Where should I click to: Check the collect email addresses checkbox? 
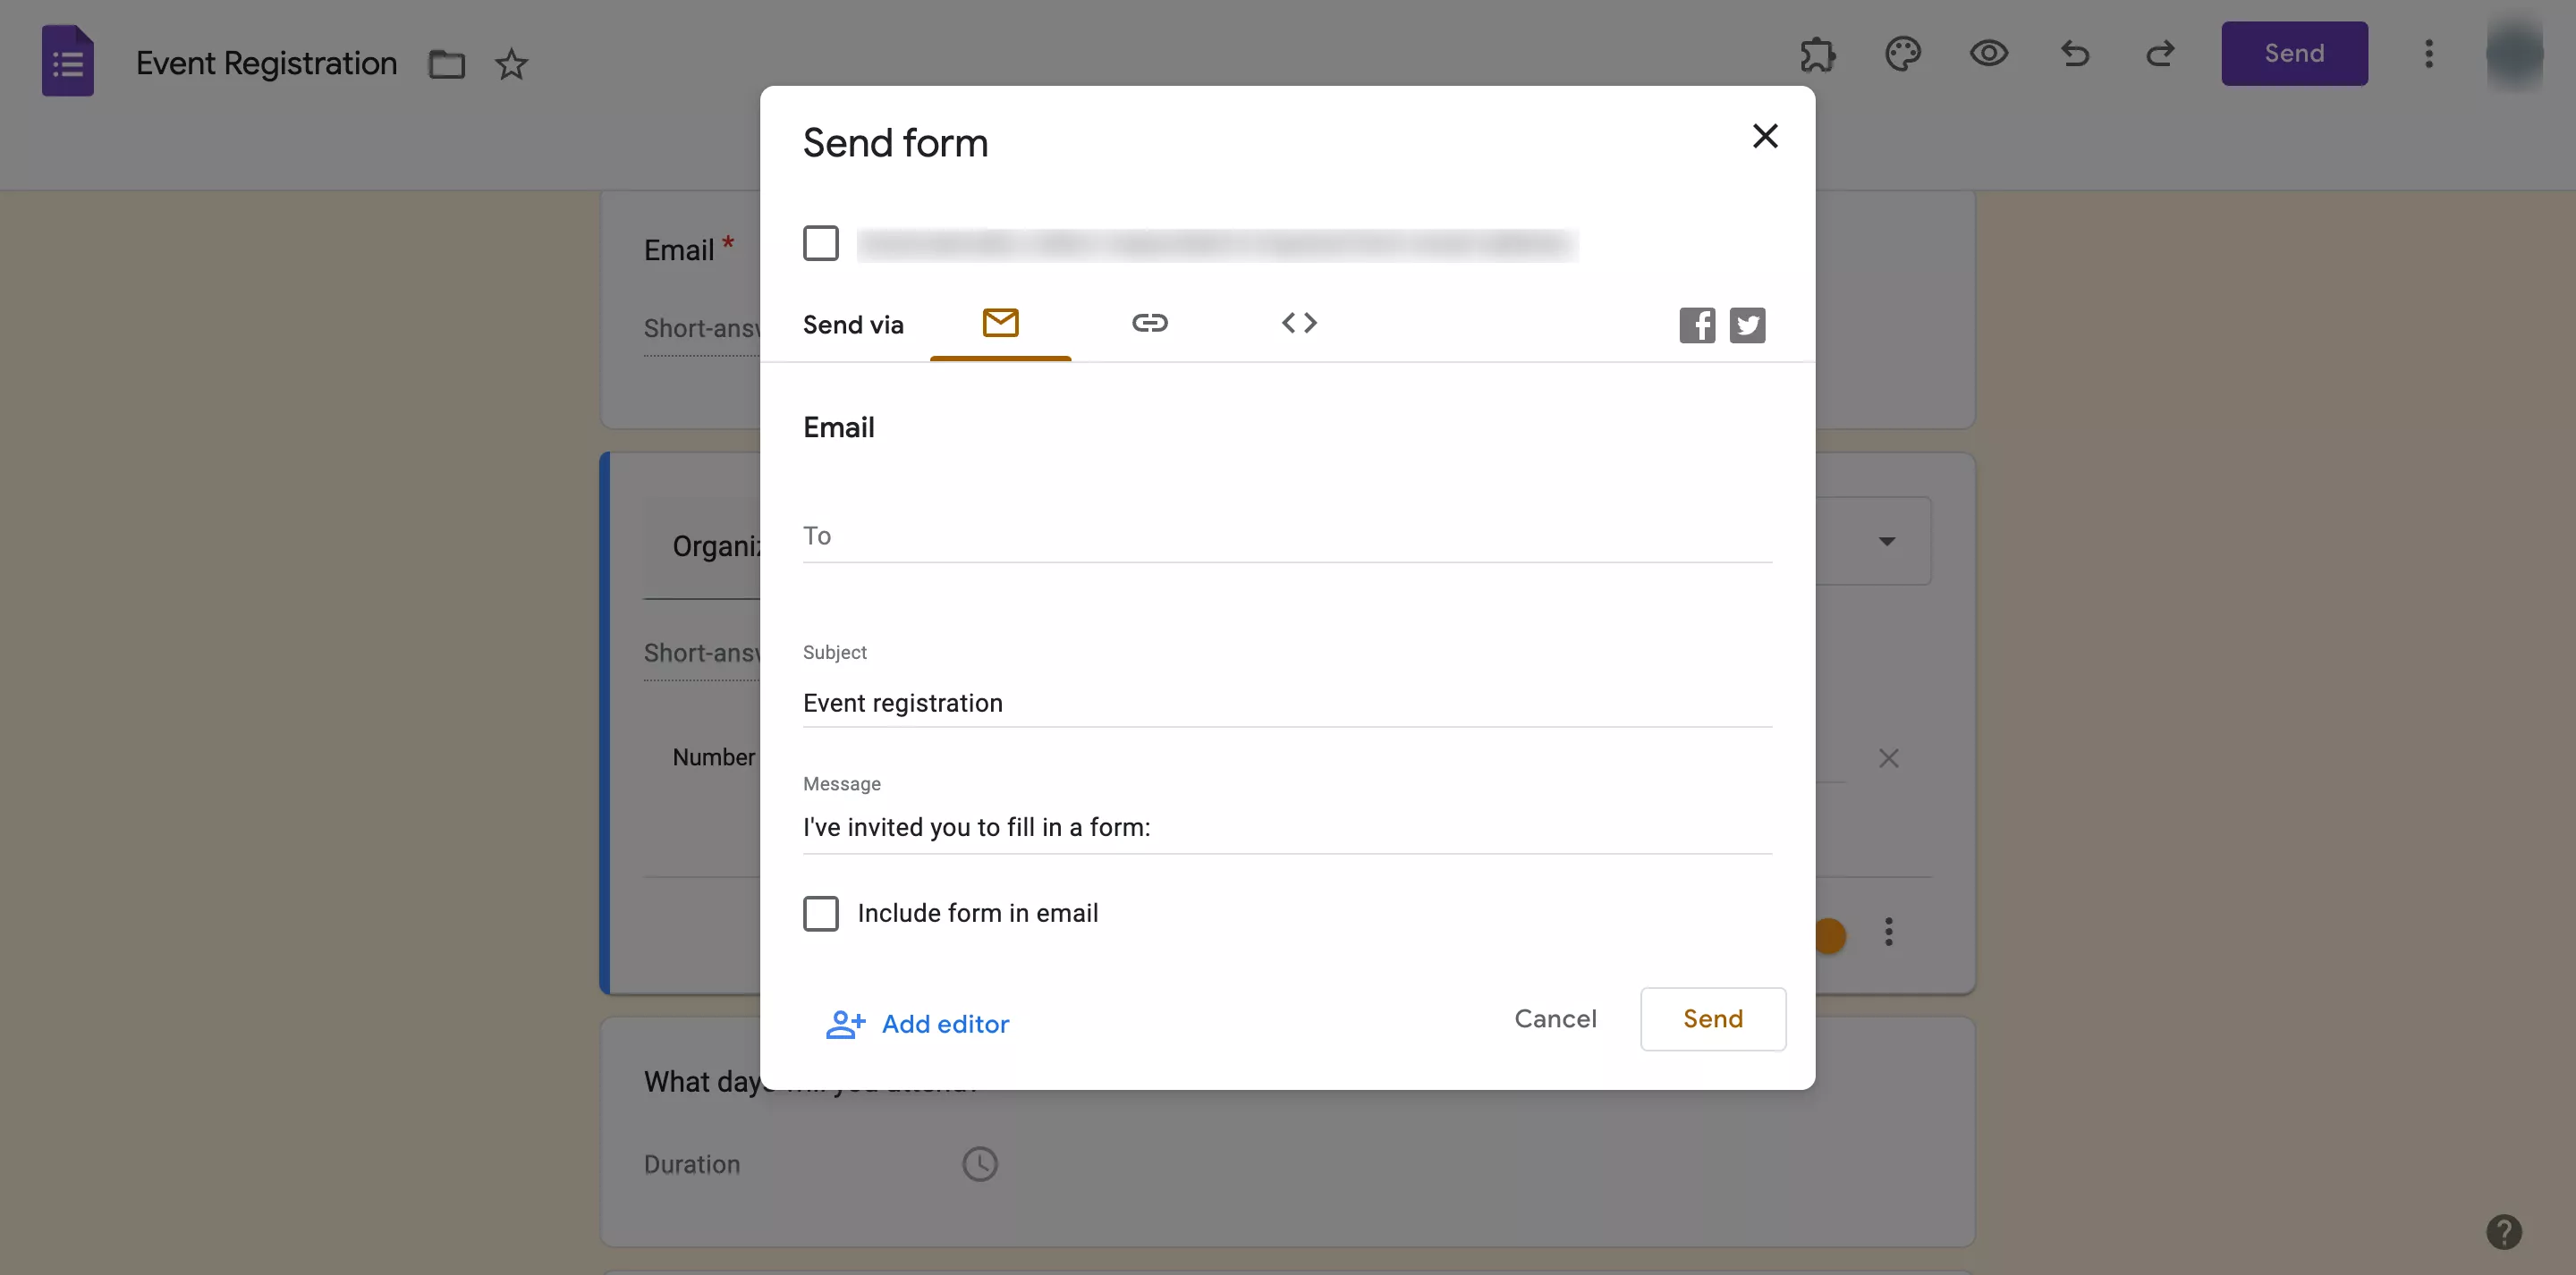coord(820,243)
